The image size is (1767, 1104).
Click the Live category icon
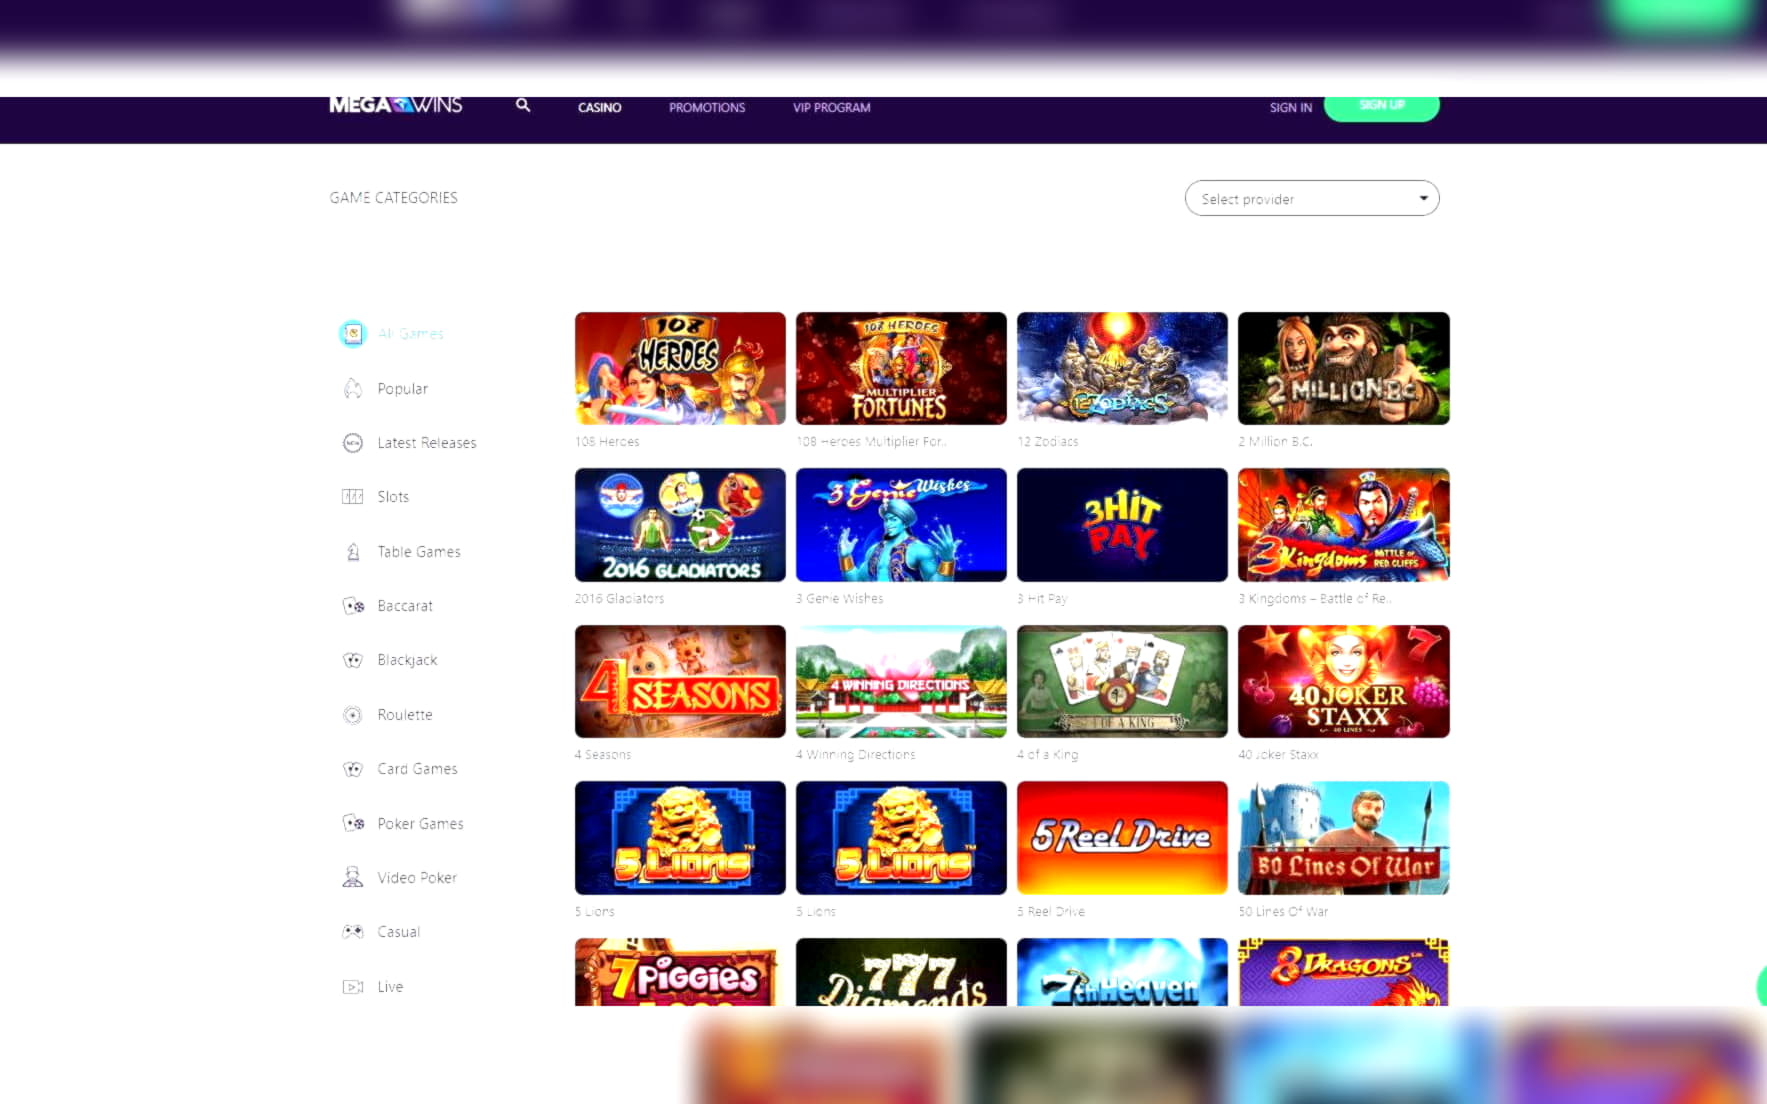coord(352,987)
